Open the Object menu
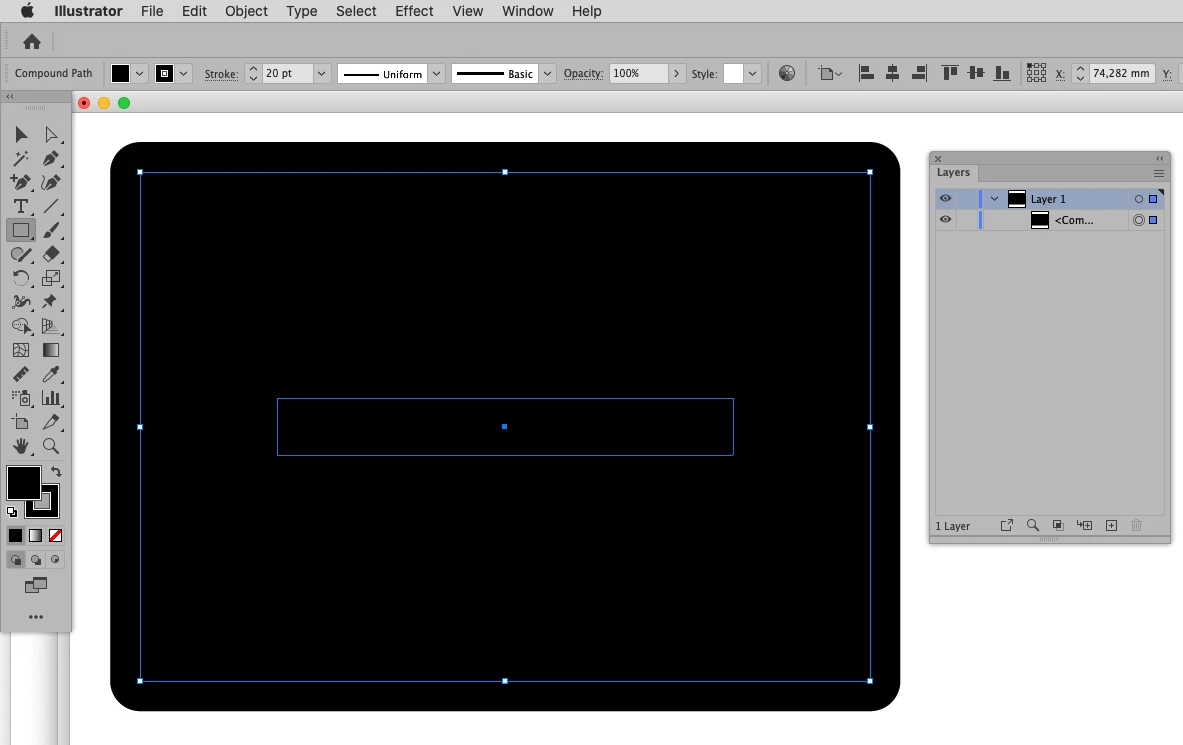The height and width of the screenshot is (745, 1183). tap(246, 11)
